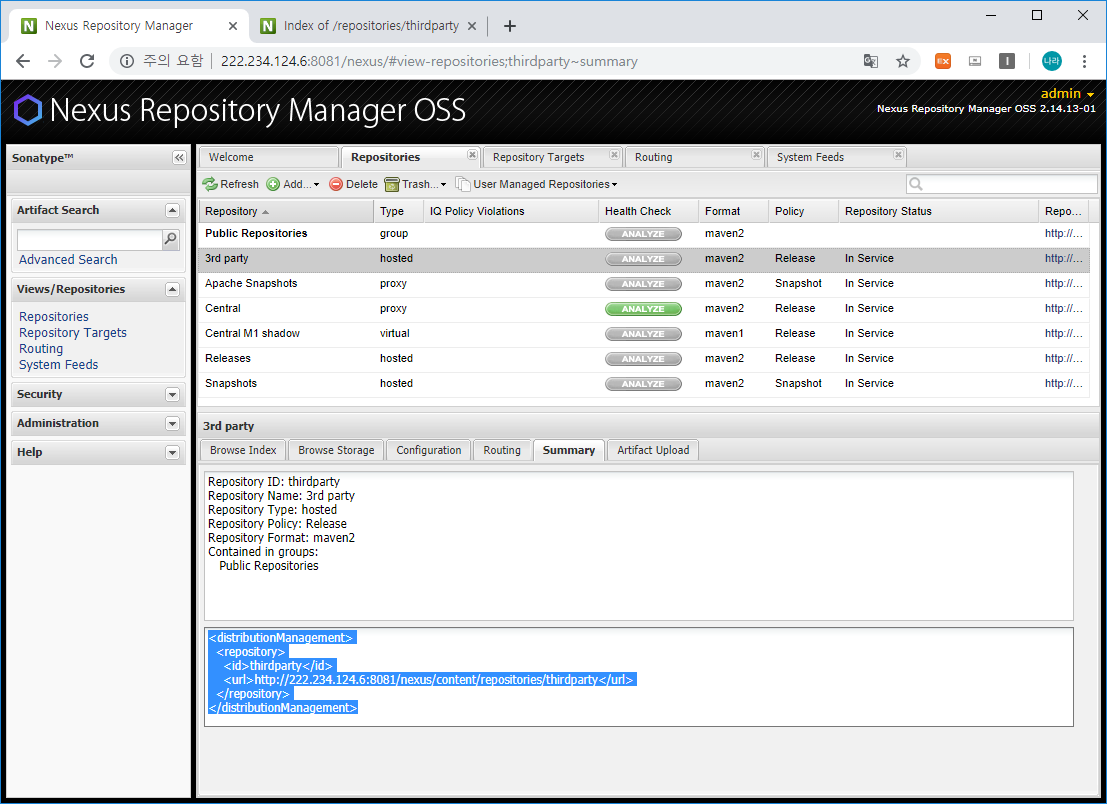This screenshot has width=1107, height=804.
Task: Click the Nexus hexagon logo
Action: click(28, 111)
